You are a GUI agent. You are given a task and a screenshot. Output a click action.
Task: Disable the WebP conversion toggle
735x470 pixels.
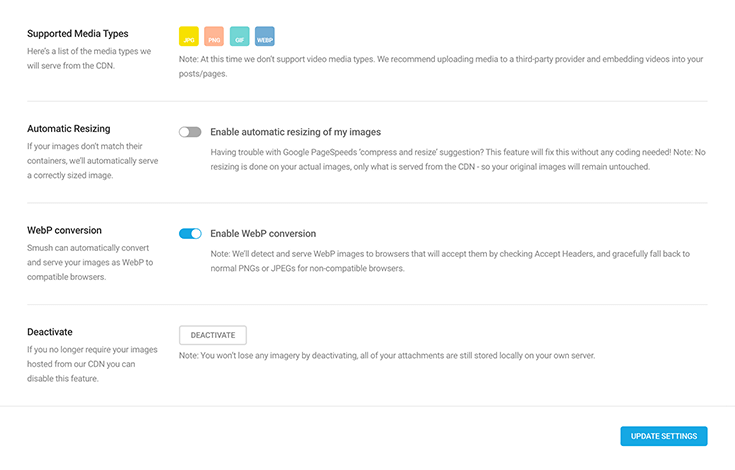pos(190,233)
